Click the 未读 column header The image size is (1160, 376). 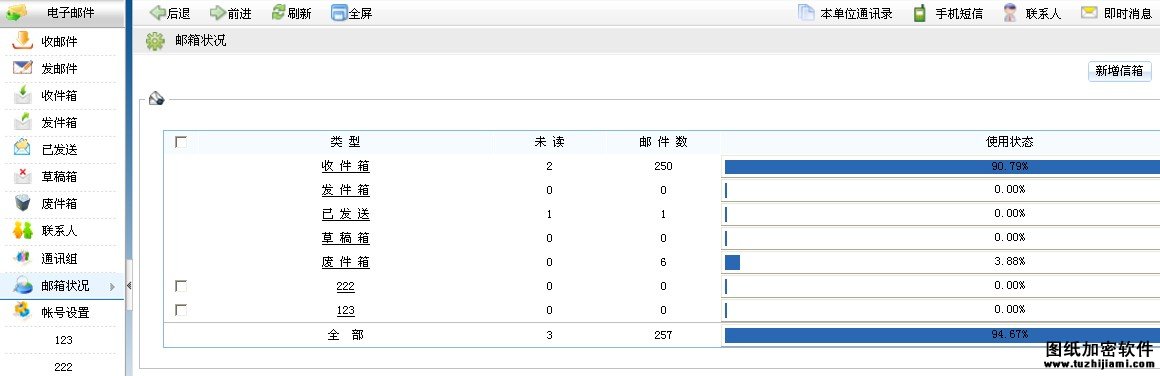[x=549, y=142]
